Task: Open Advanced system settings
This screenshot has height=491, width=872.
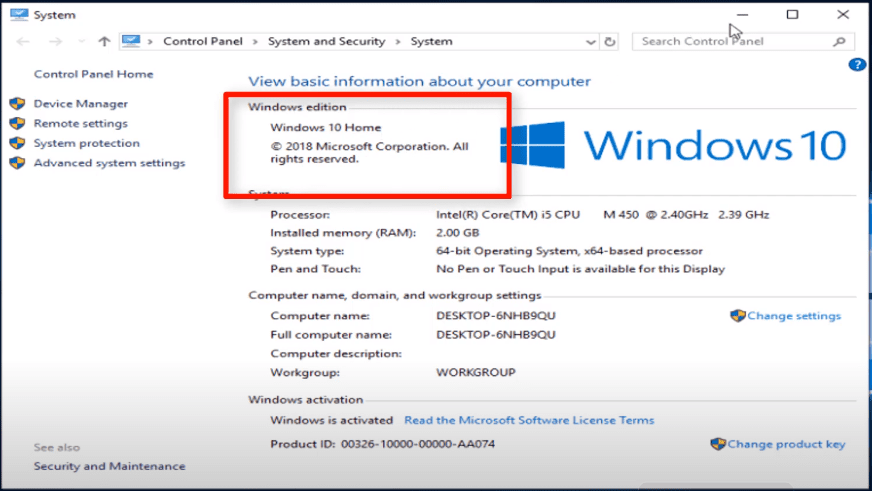Action: [110, 163]
